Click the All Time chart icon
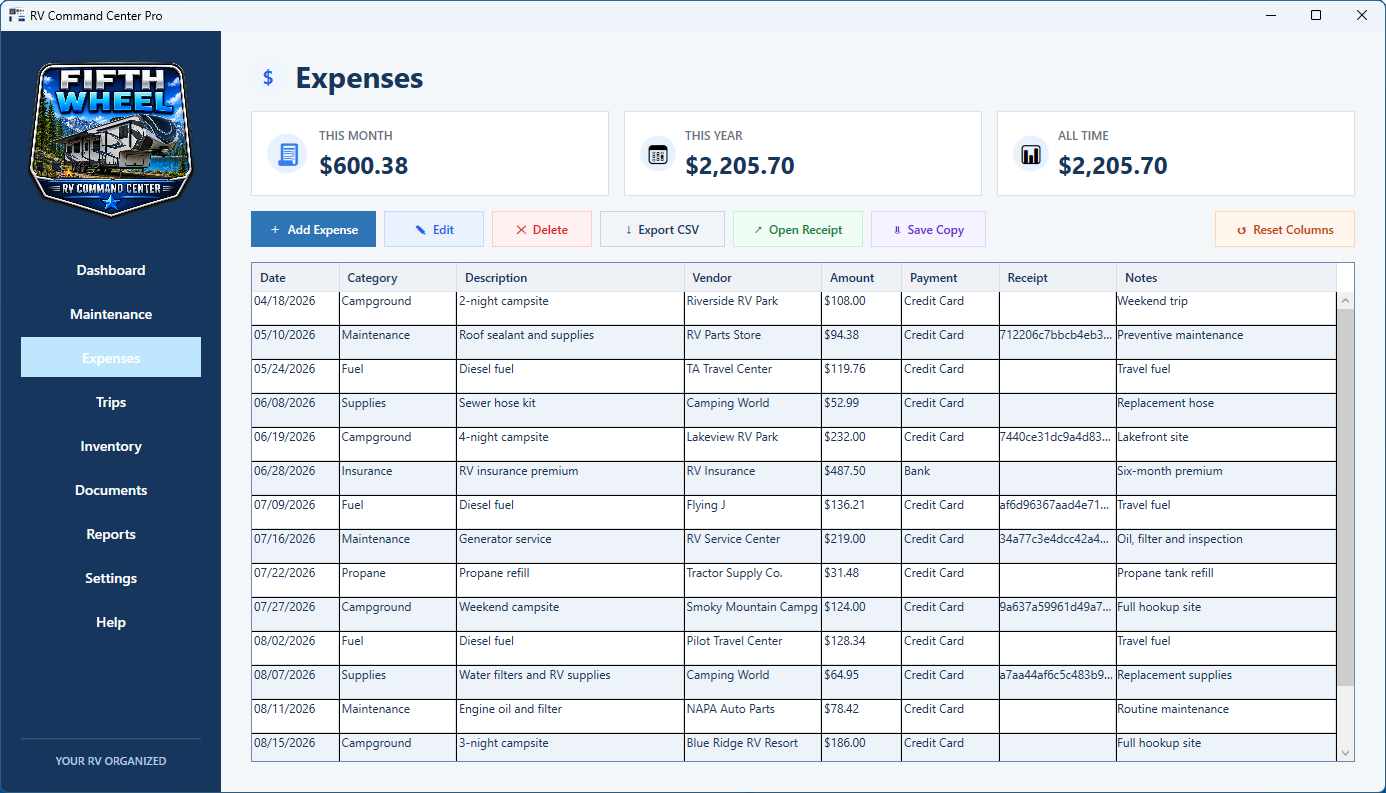Viewport: 1386px width, 793px height. (1031, 154)
